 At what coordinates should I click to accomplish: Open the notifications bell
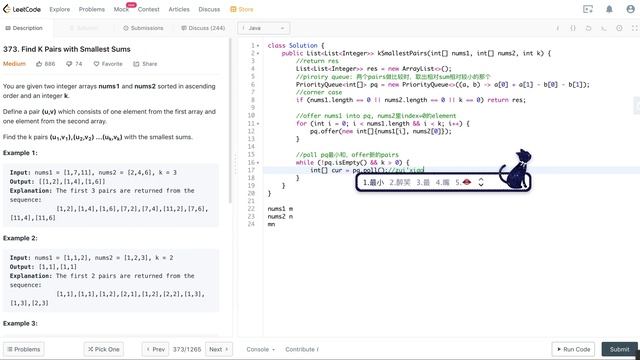[x=609, y=9]
